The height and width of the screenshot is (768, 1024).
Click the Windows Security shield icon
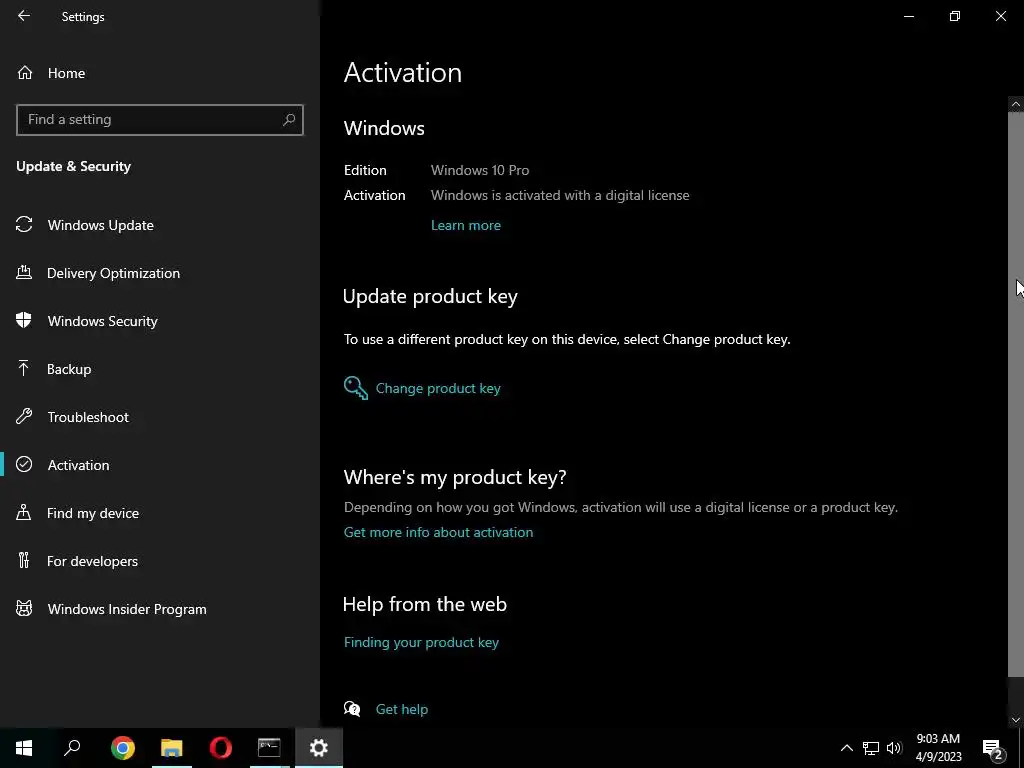pyautogui.click(x=24, y=320)
